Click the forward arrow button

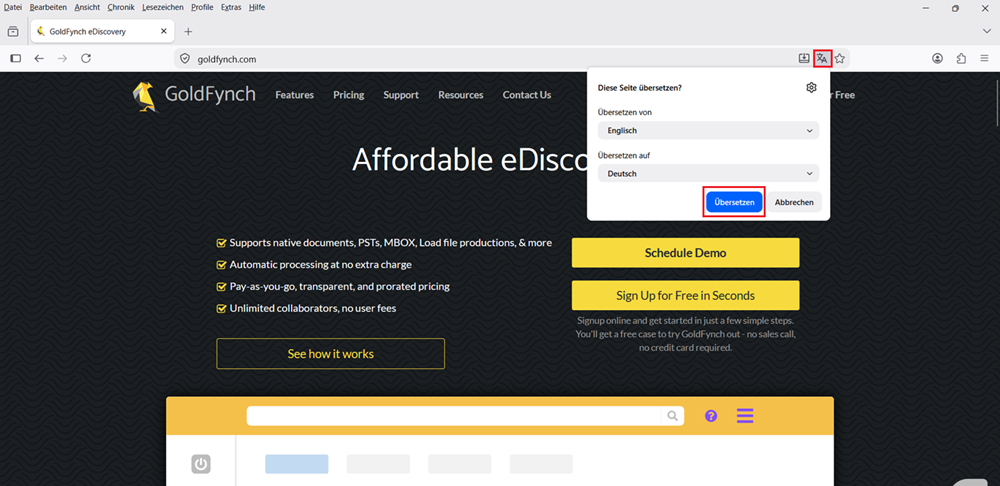[62, 59]
